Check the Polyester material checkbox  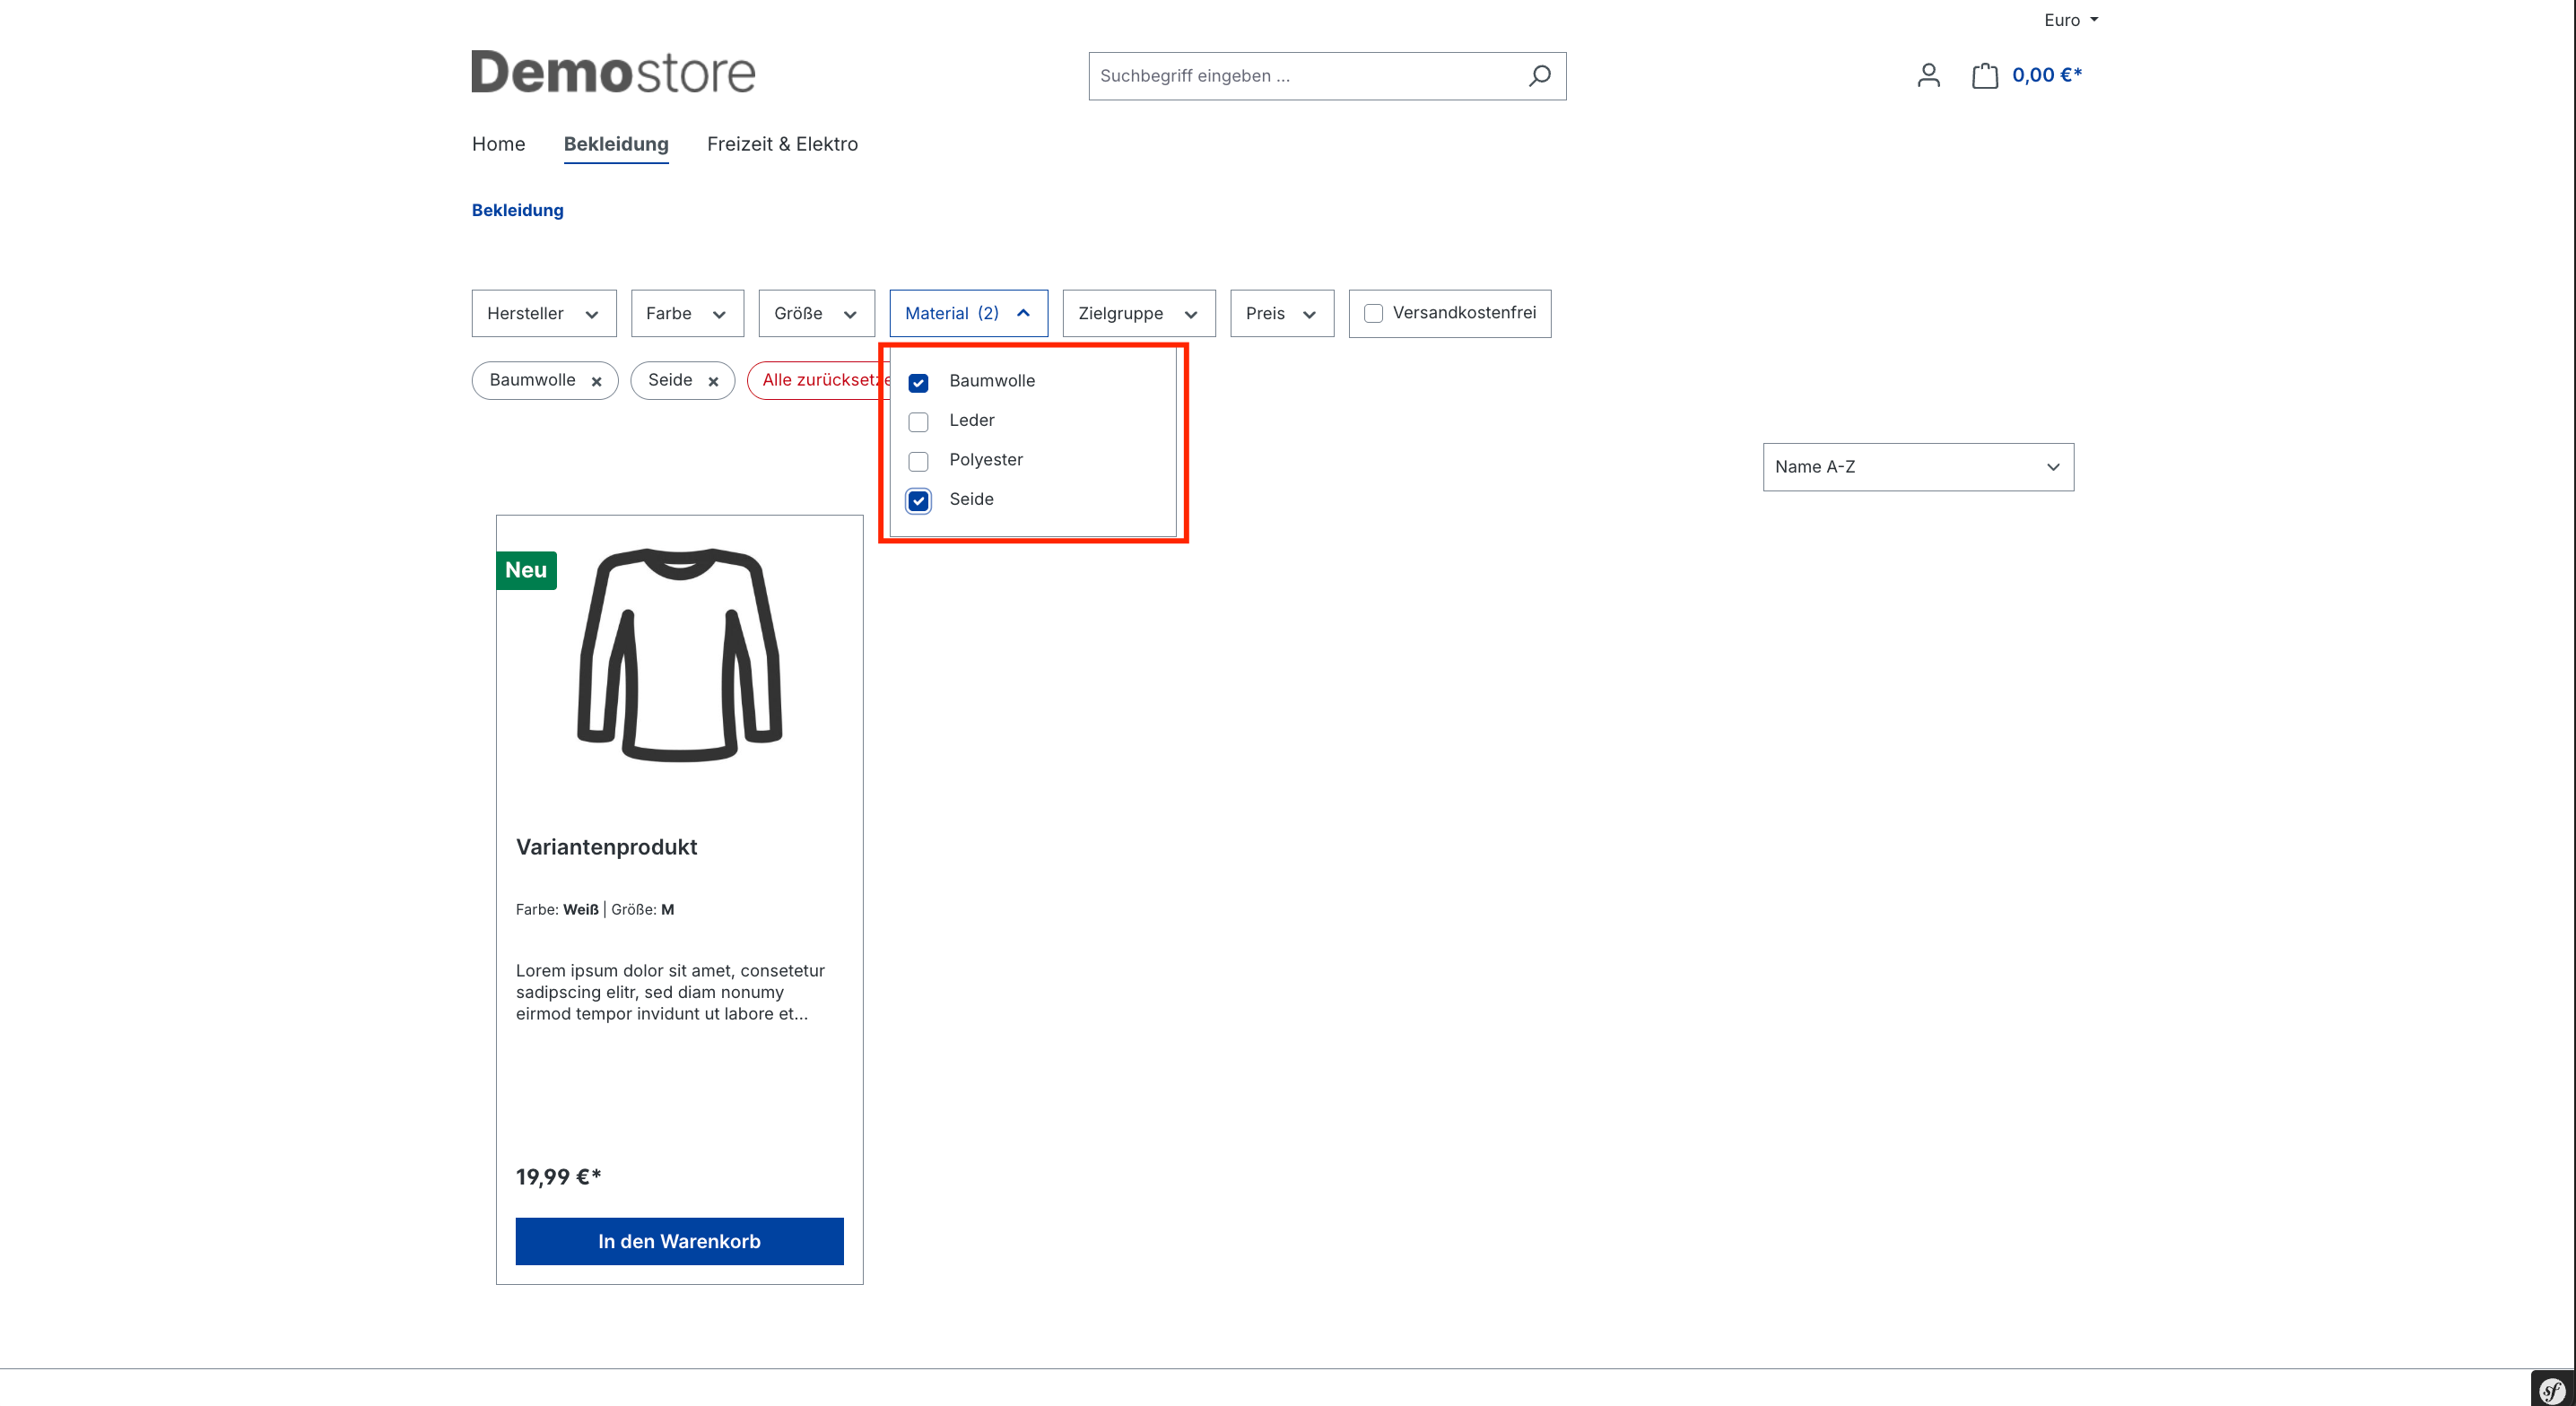click(x=918, y=461)
